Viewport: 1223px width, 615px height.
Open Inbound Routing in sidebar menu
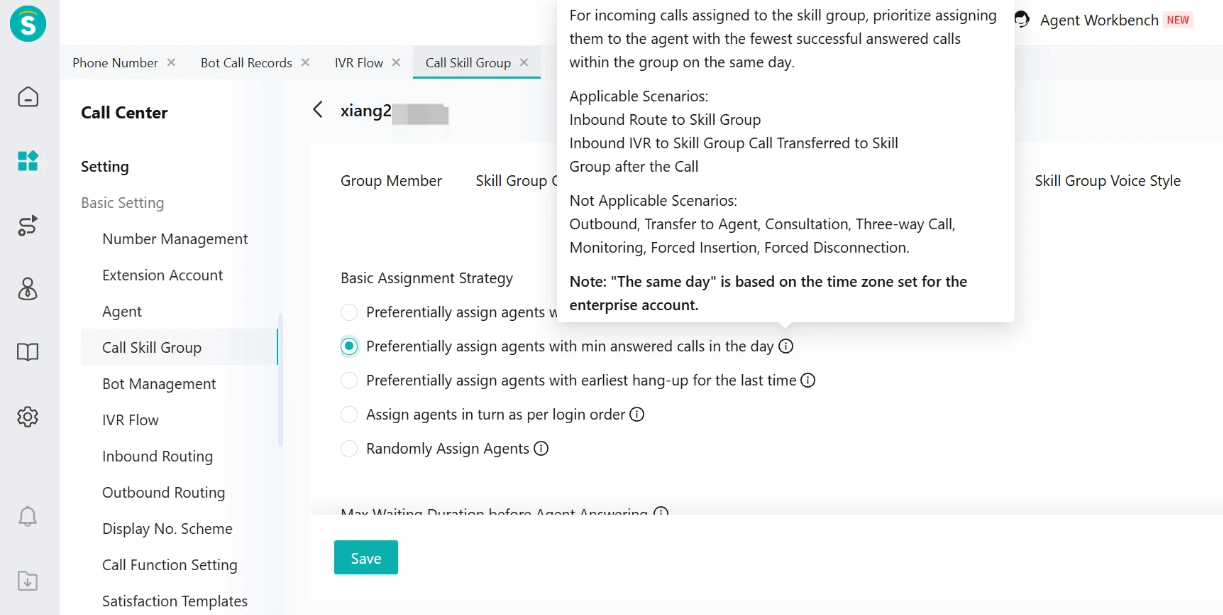click(157, 456)
